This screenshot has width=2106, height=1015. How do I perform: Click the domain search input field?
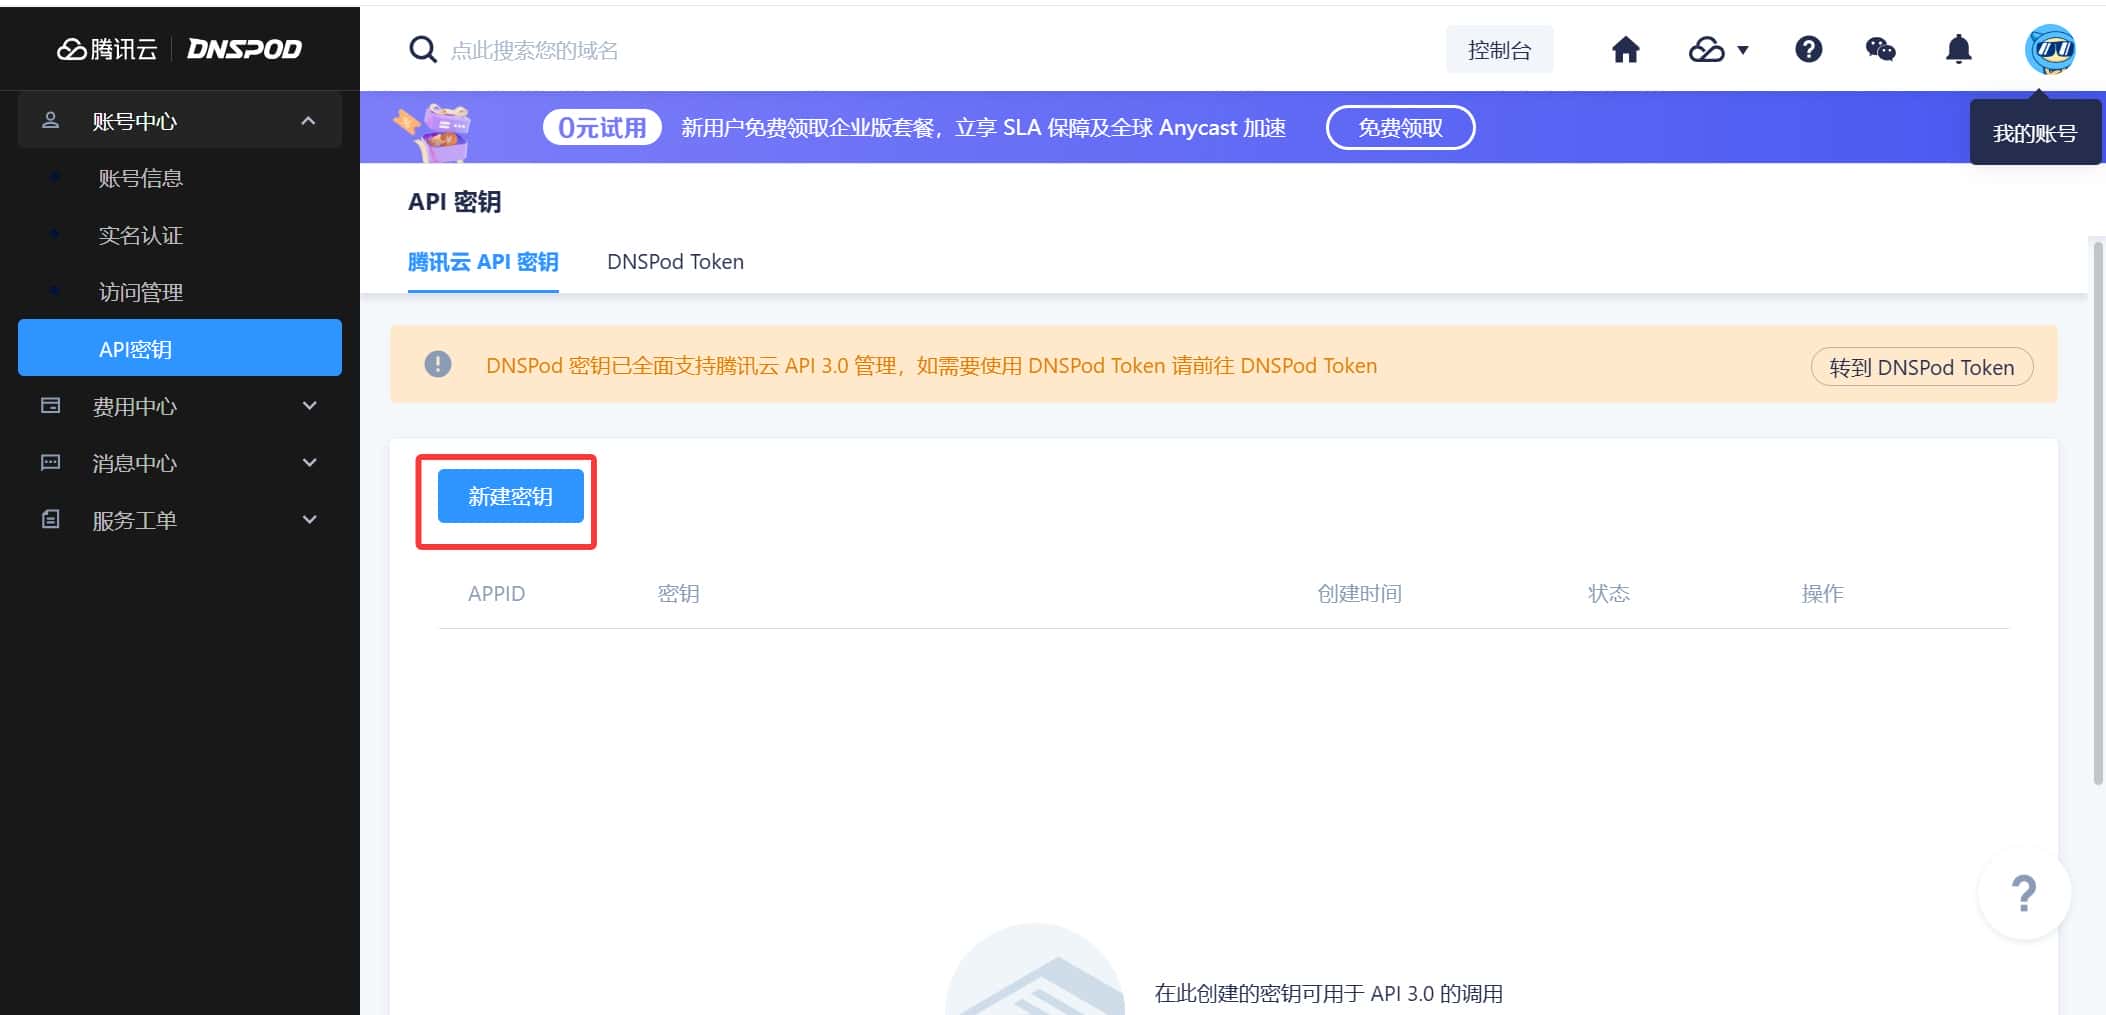pyautogui.click(x=800, y=50)
